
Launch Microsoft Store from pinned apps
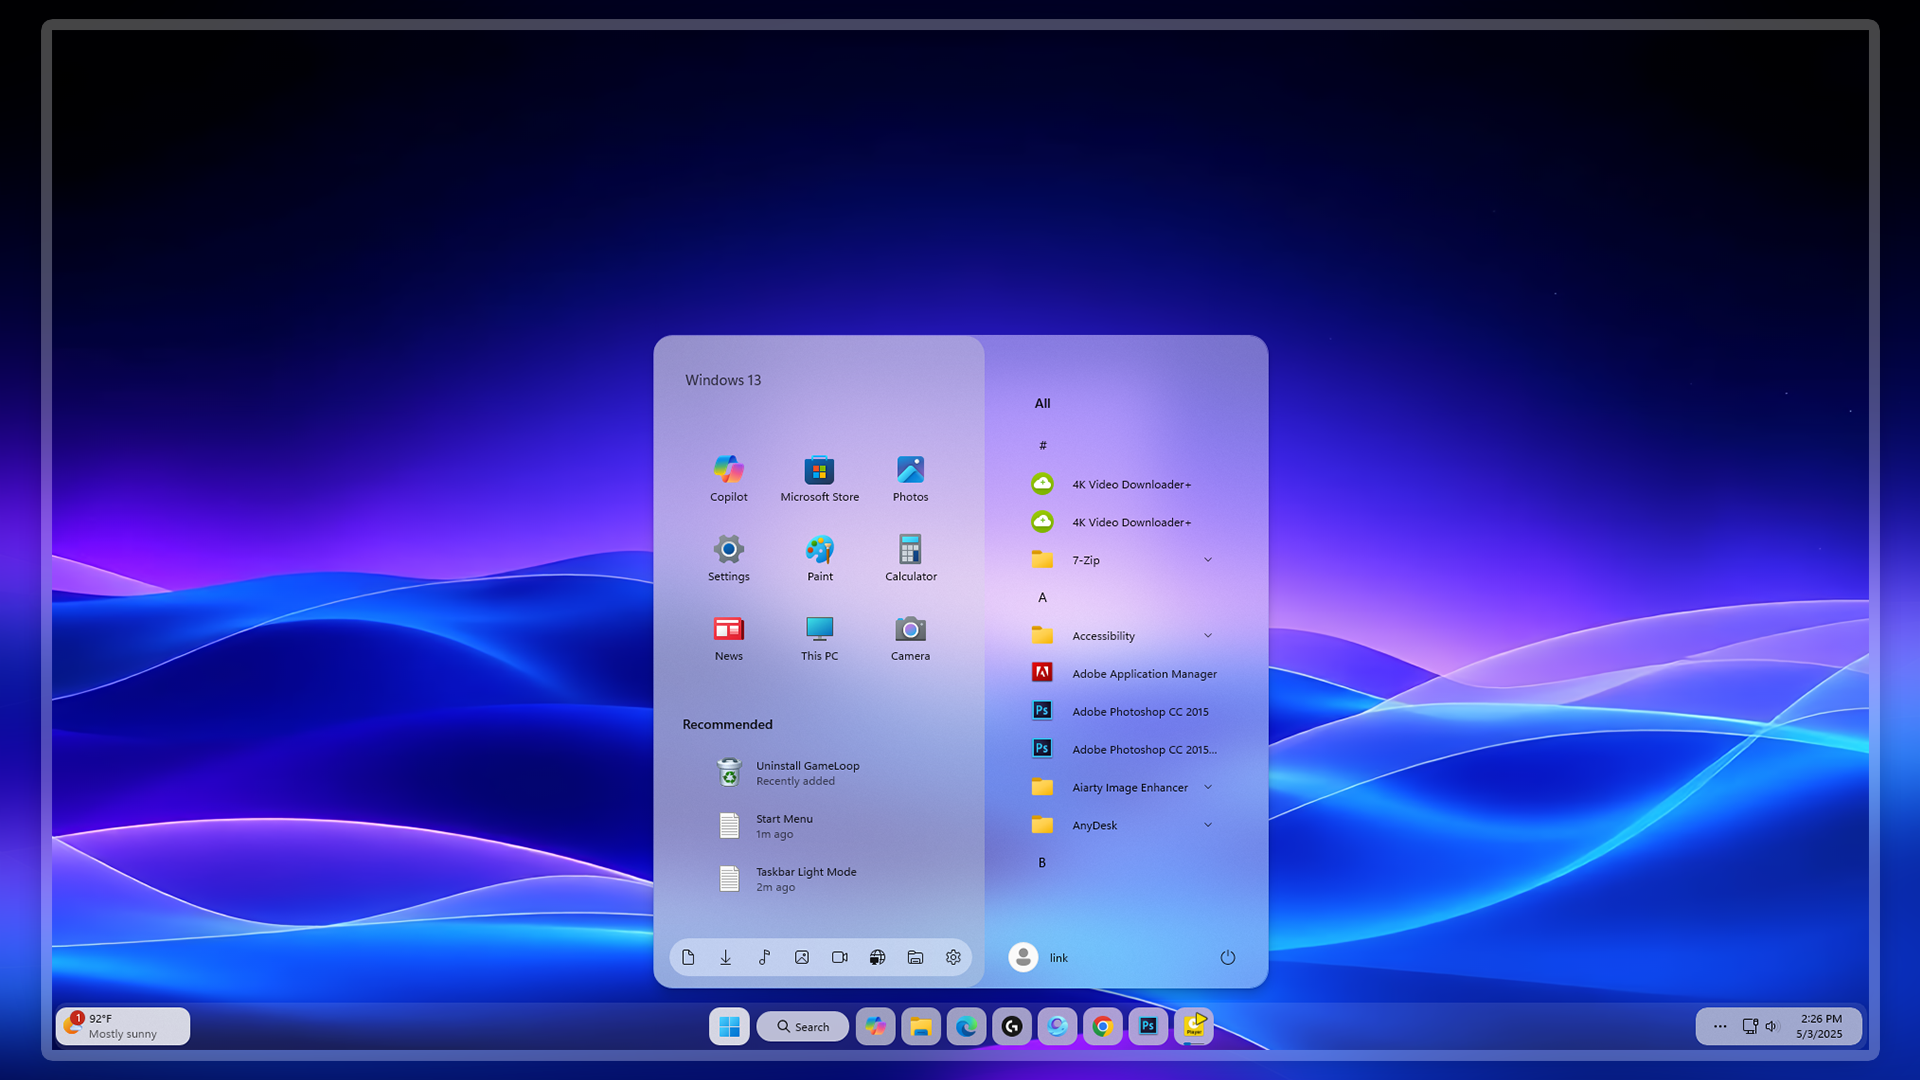click(819, 478)
